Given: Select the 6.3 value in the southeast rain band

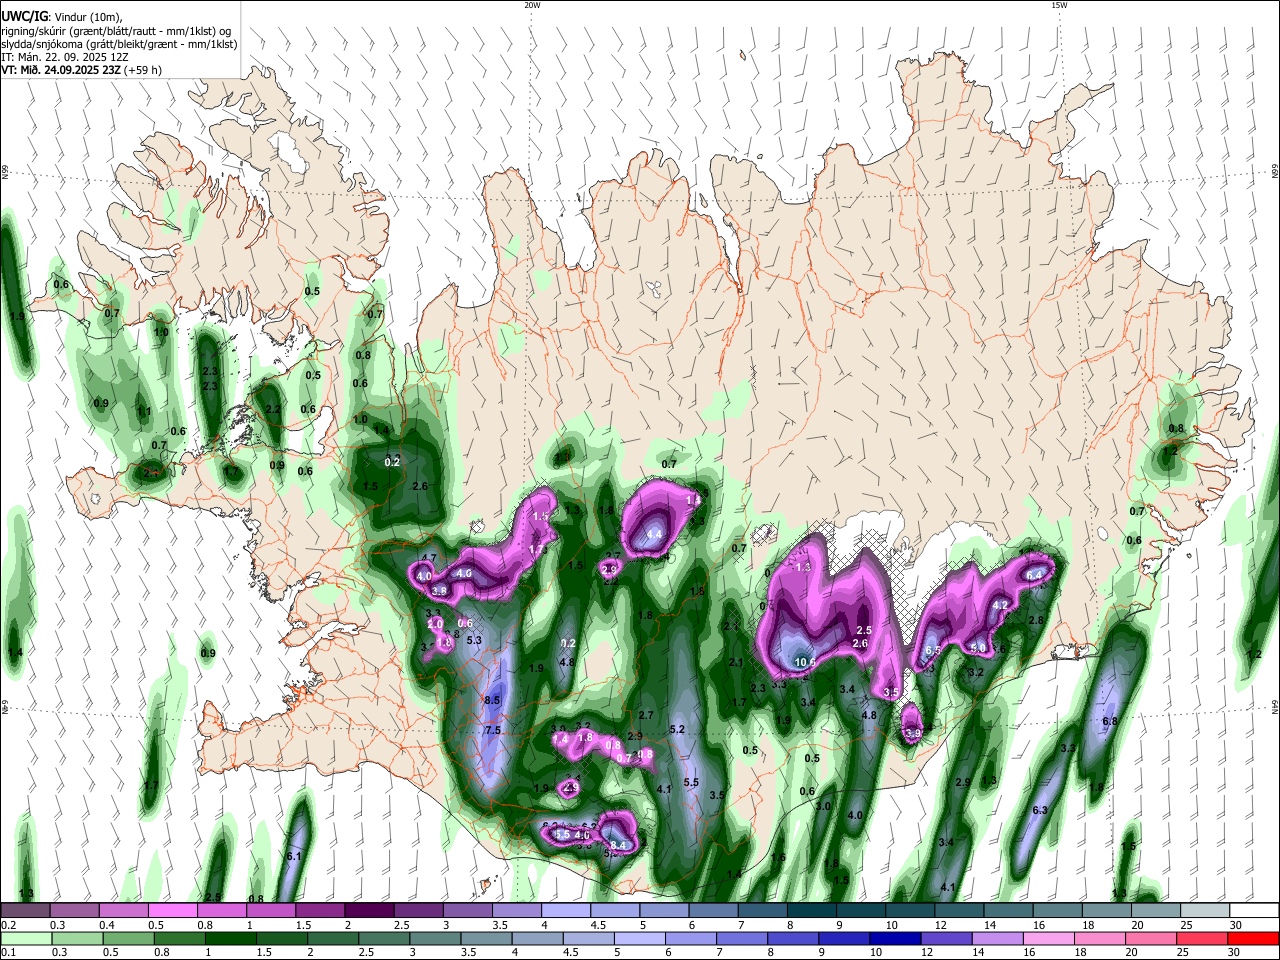Looking at the screenshot, I should coord(1039,810).
